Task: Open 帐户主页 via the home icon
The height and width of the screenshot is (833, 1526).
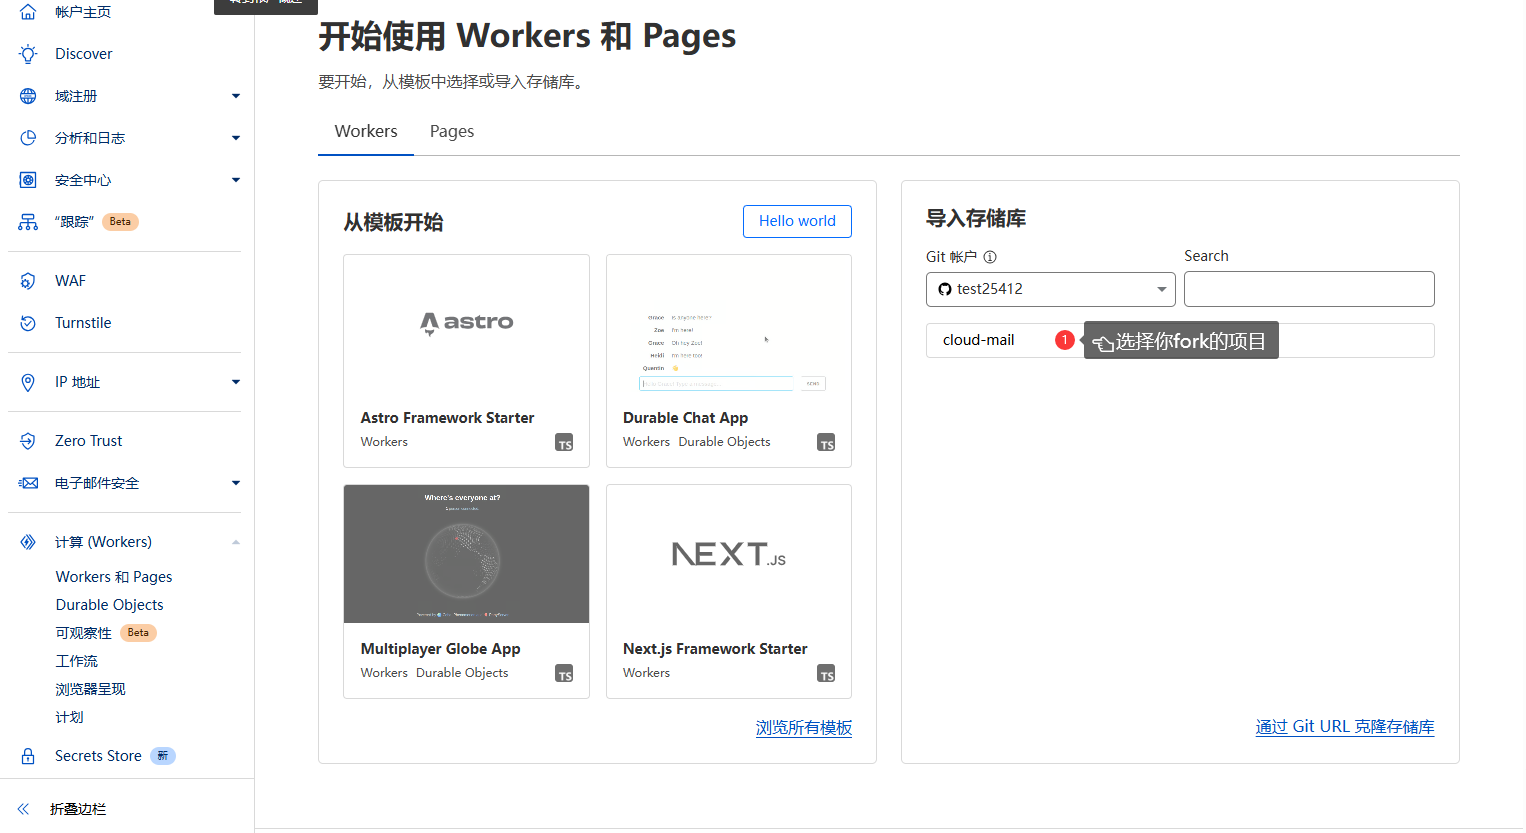Action: click(28, 11)
